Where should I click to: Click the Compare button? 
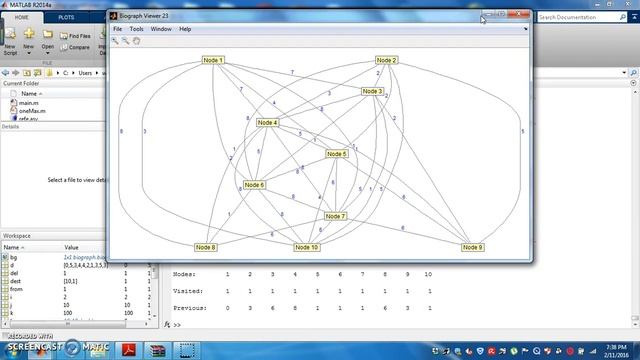75,47
